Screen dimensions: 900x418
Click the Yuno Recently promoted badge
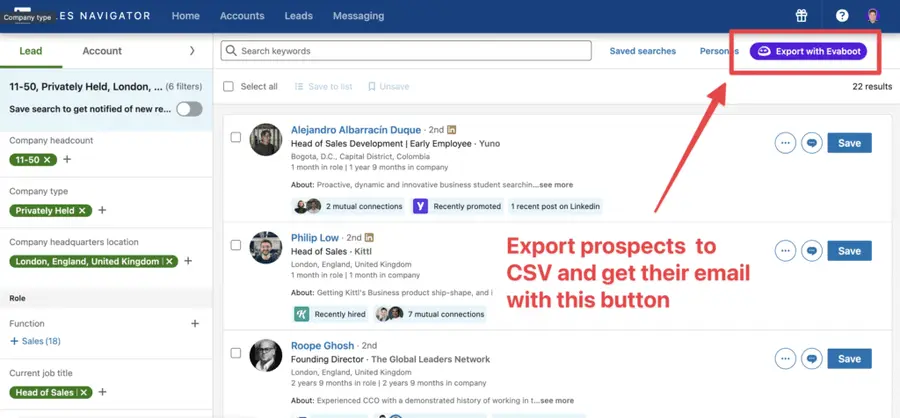pyautogui.click(x=458, y=206)
